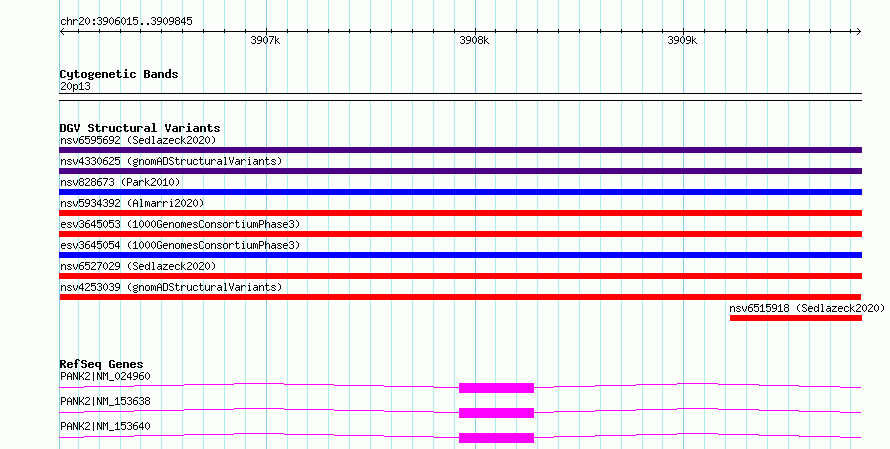Click the red bar below esv3645053
This screenshot has height=449, width=890.
460,234
